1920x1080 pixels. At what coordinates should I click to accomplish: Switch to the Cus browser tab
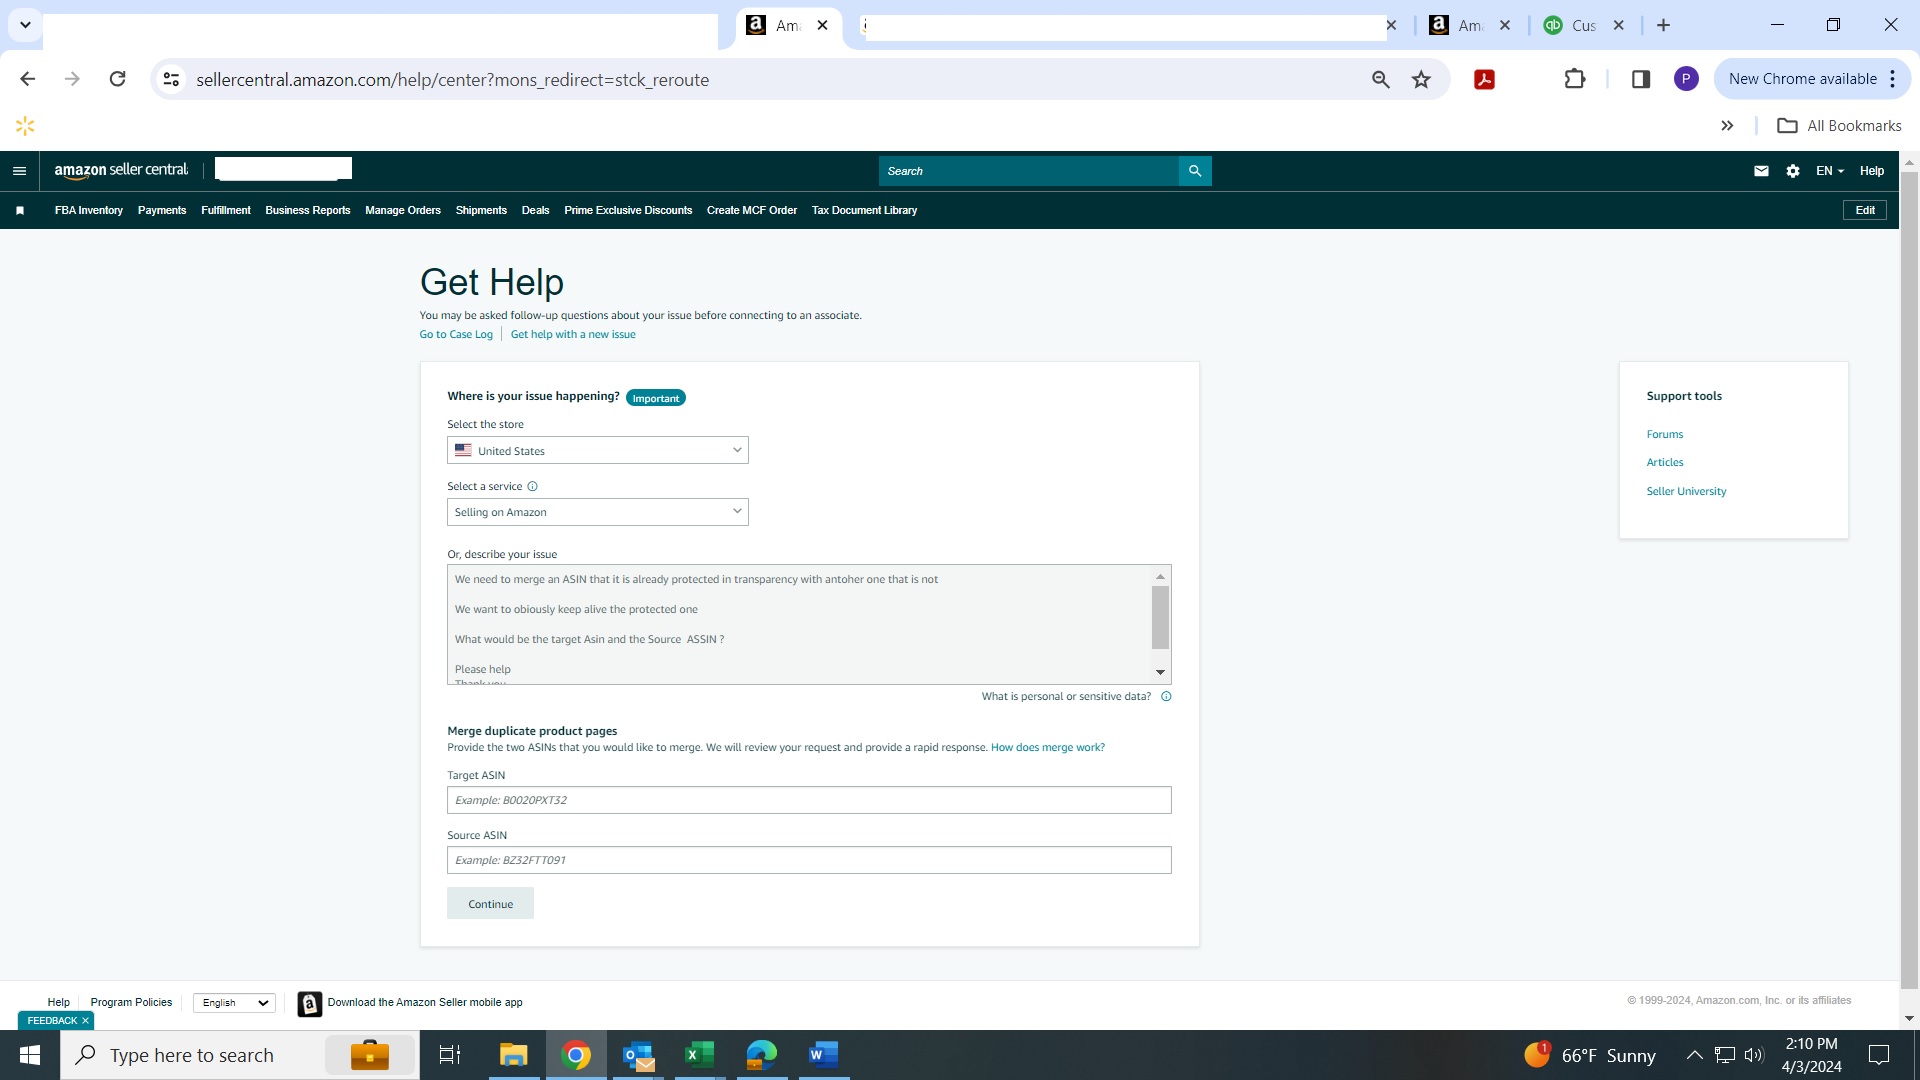click(x=1583, y=25)
